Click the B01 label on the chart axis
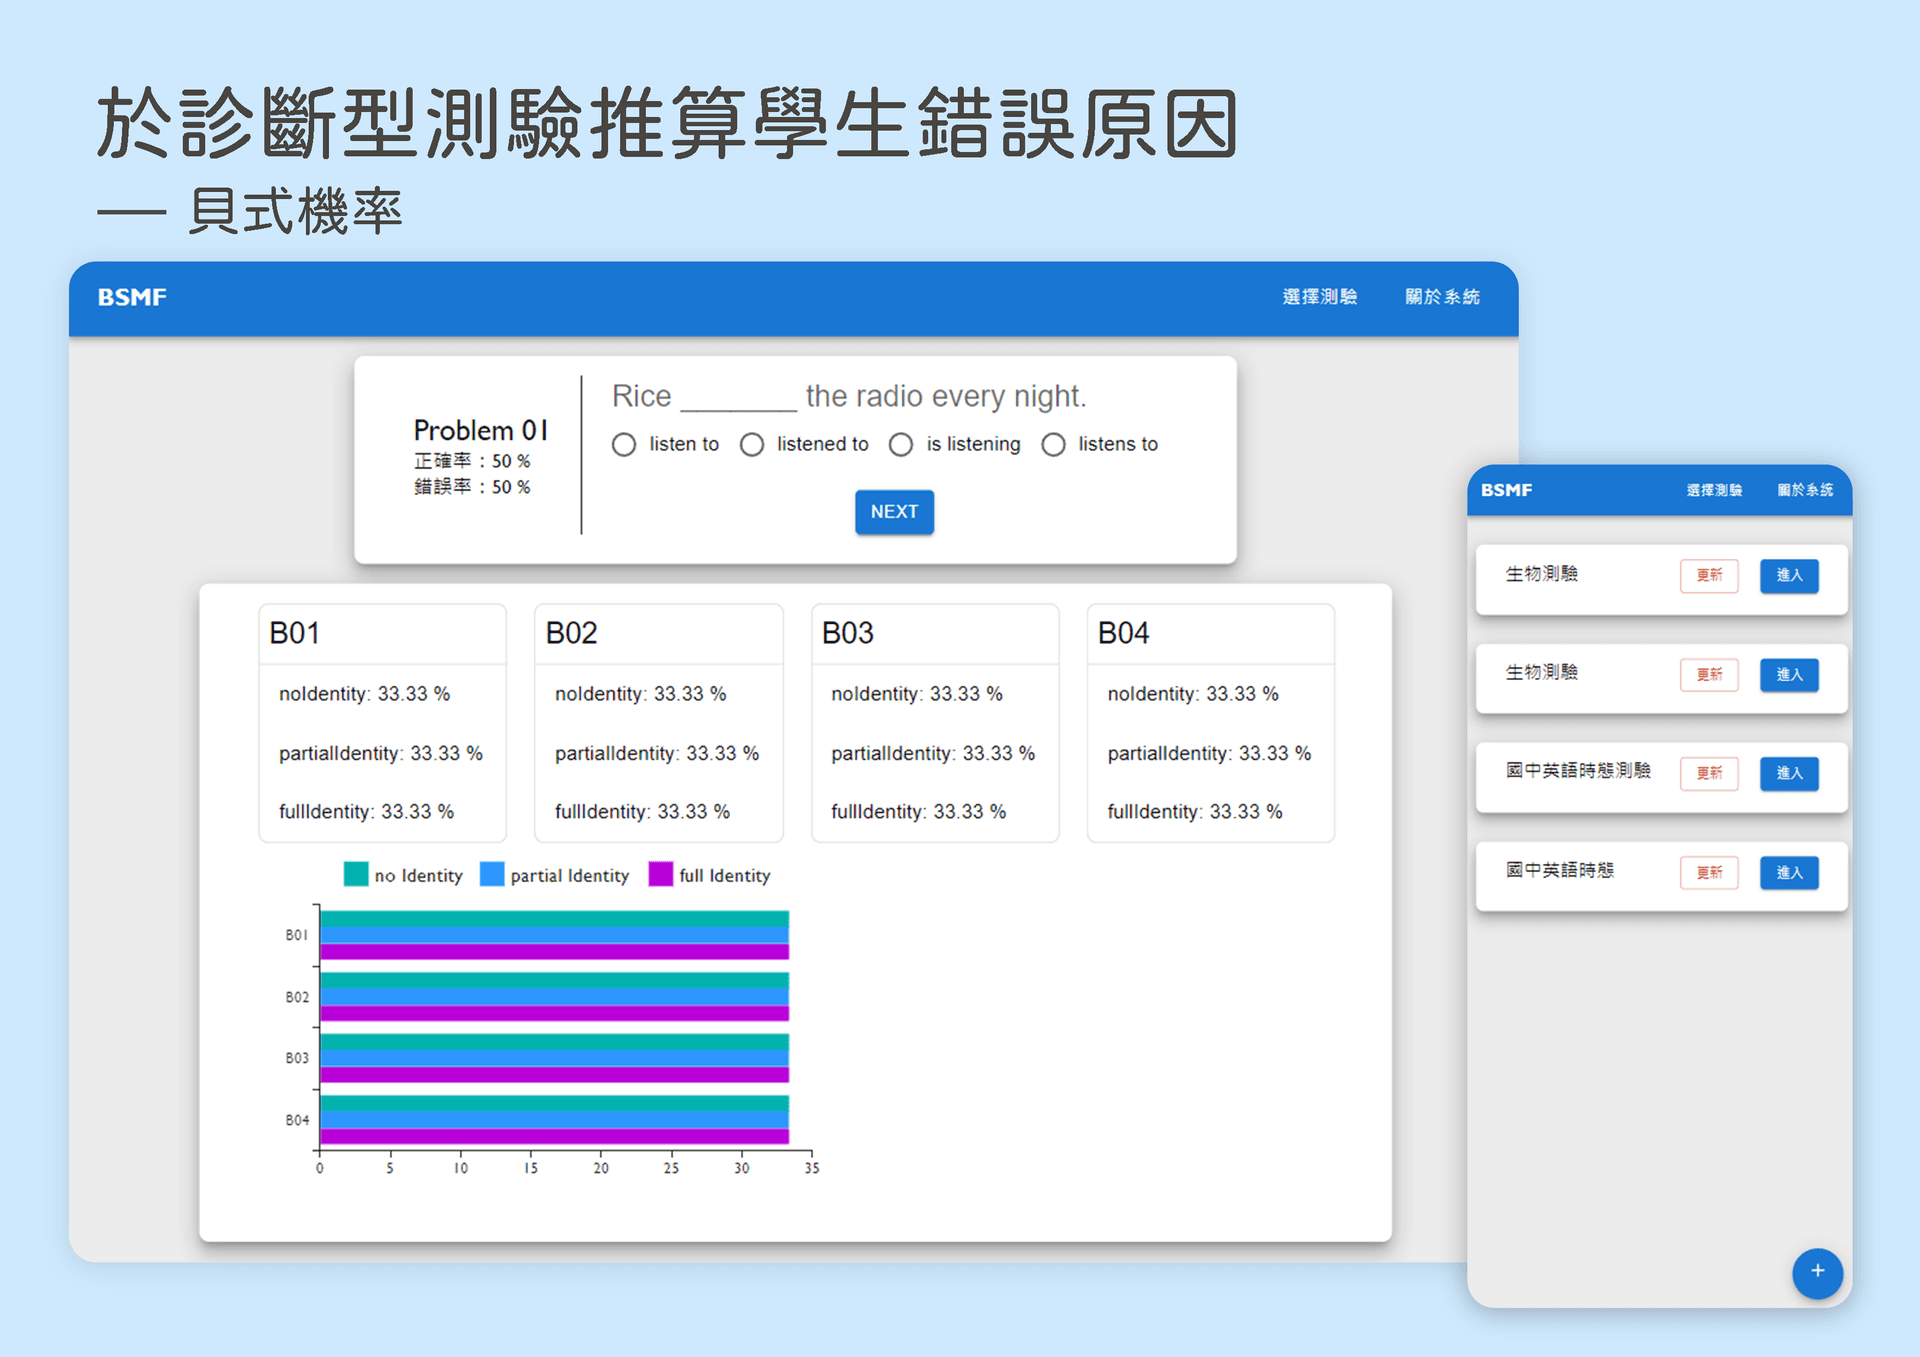Image resolution: width=1920 pixels, height=1357 pixels. tap(296, 935)
